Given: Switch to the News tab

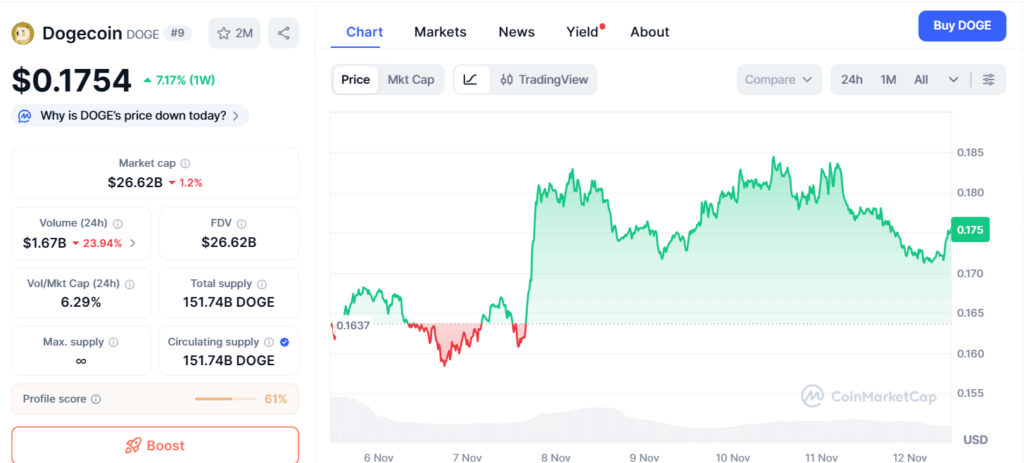Looking at the screenshot, I should point(516,32).
